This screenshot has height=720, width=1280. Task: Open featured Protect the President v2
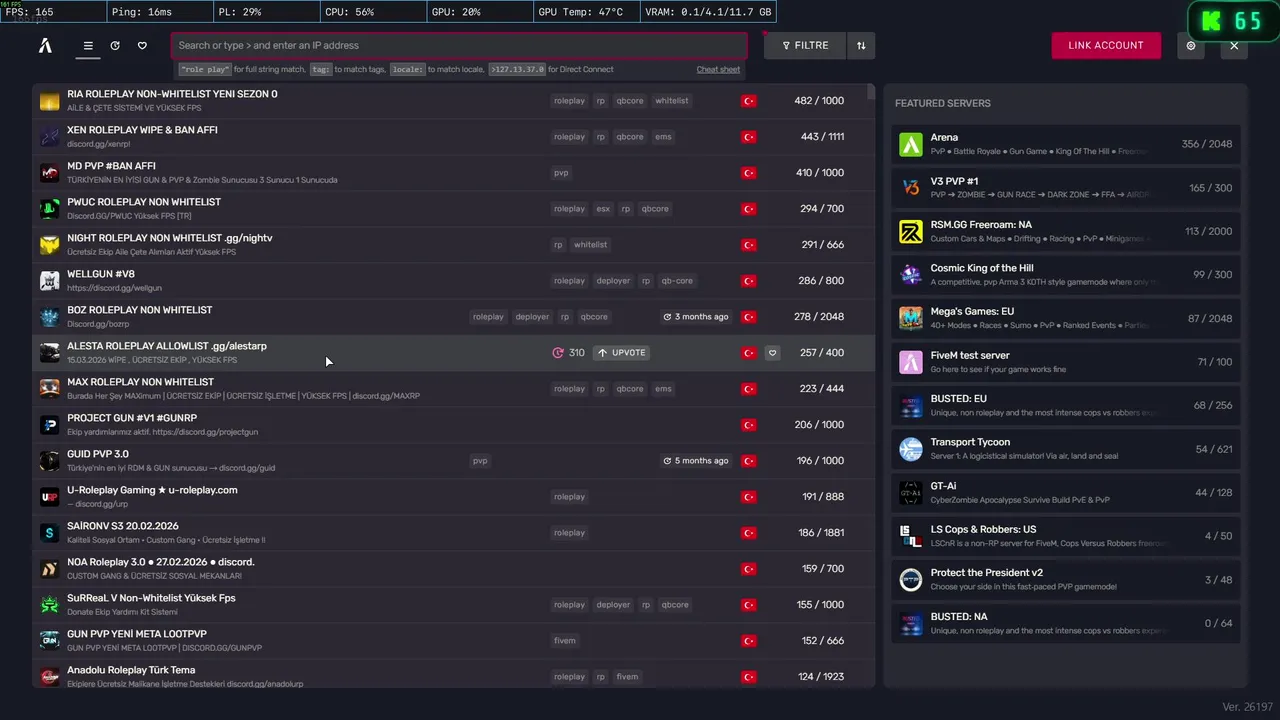pyautogui.click(x=1066, y=579)
